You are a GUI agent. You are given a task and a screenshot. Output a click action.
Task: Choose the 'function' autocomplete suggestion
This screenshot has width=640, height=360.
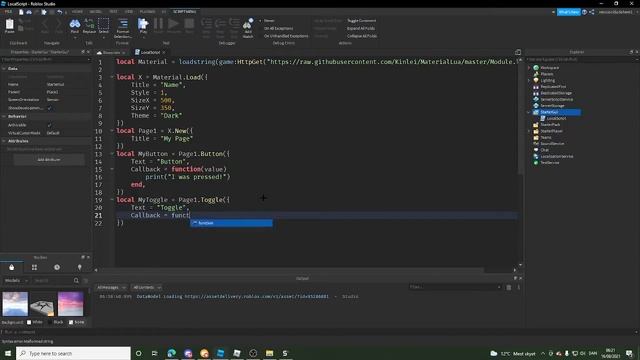click(231, 223)
